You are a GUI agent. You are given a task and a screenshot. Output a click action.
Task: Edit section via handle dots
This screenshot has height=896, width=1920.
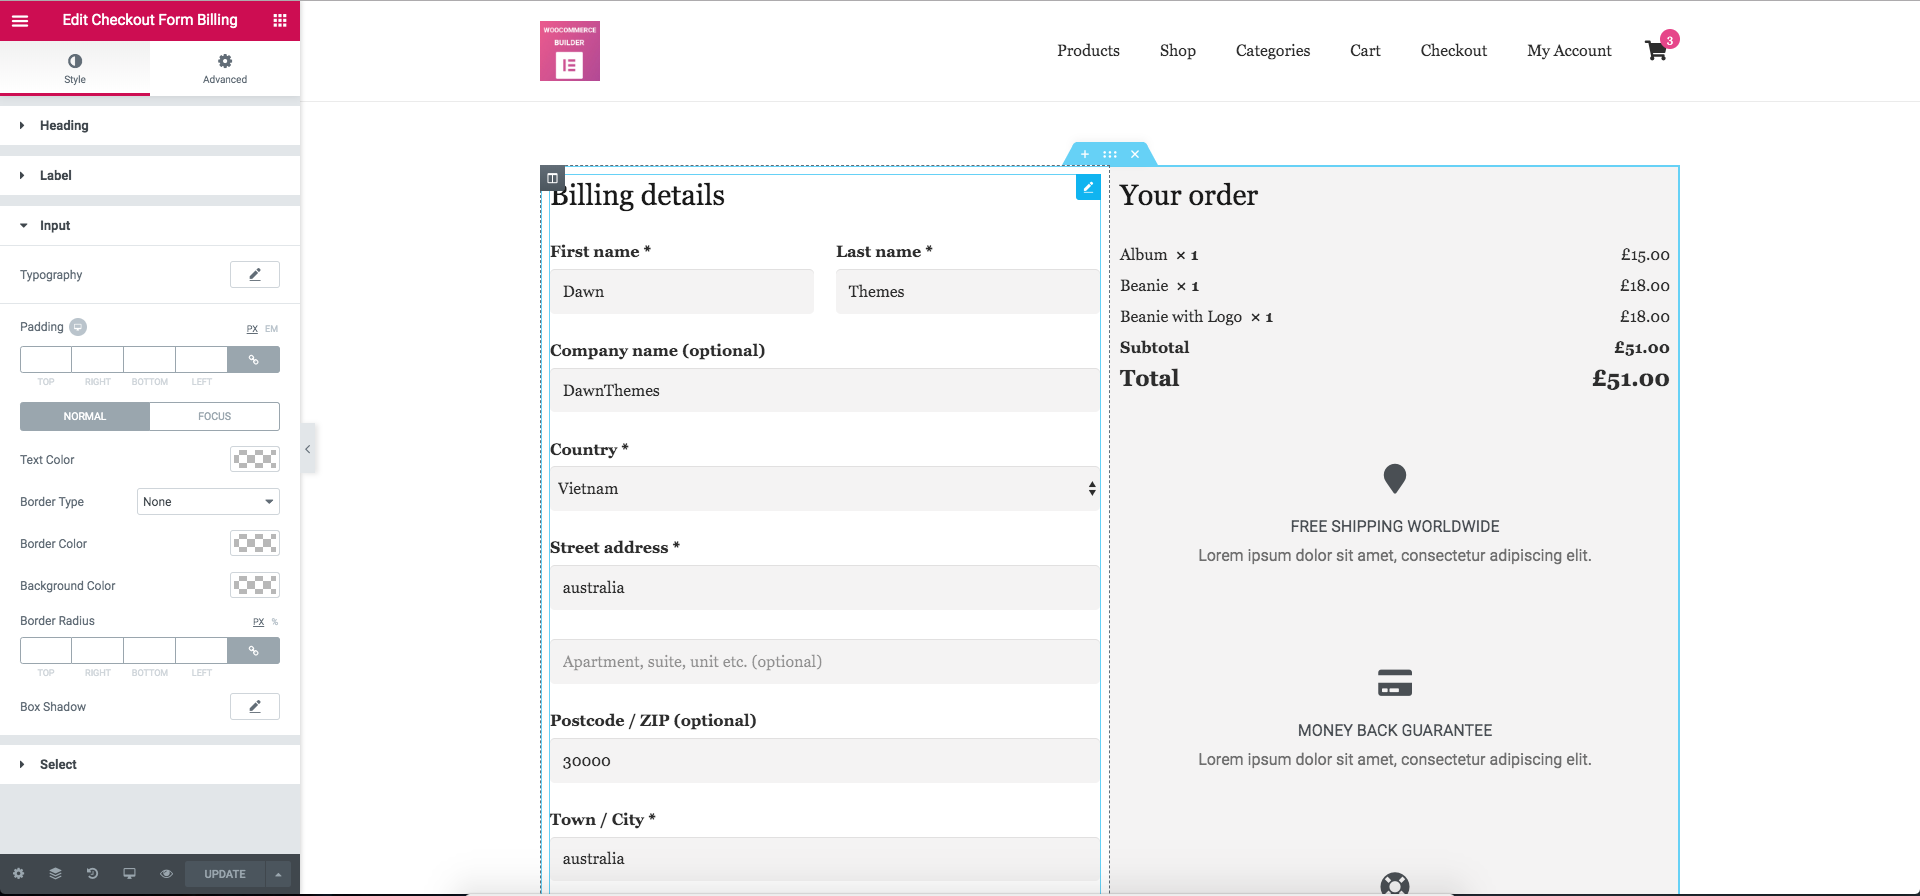tap(1110, 154)
